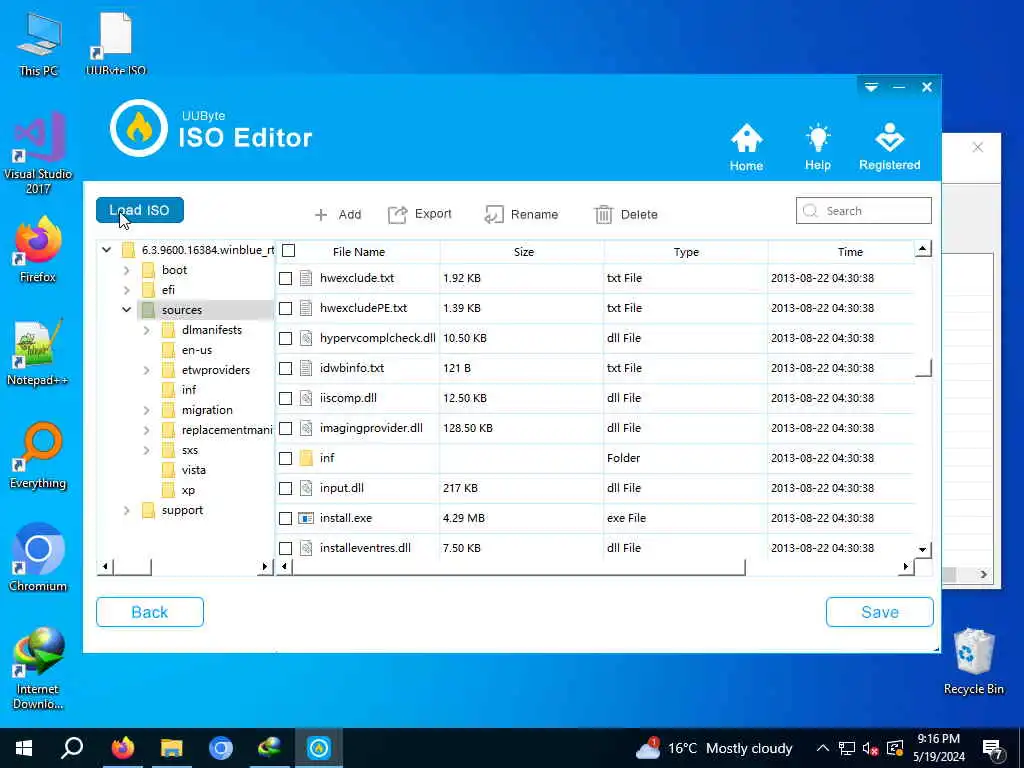Collapse the sources folder in the tree
The image size is (1024, 768).
click(127, 310)
